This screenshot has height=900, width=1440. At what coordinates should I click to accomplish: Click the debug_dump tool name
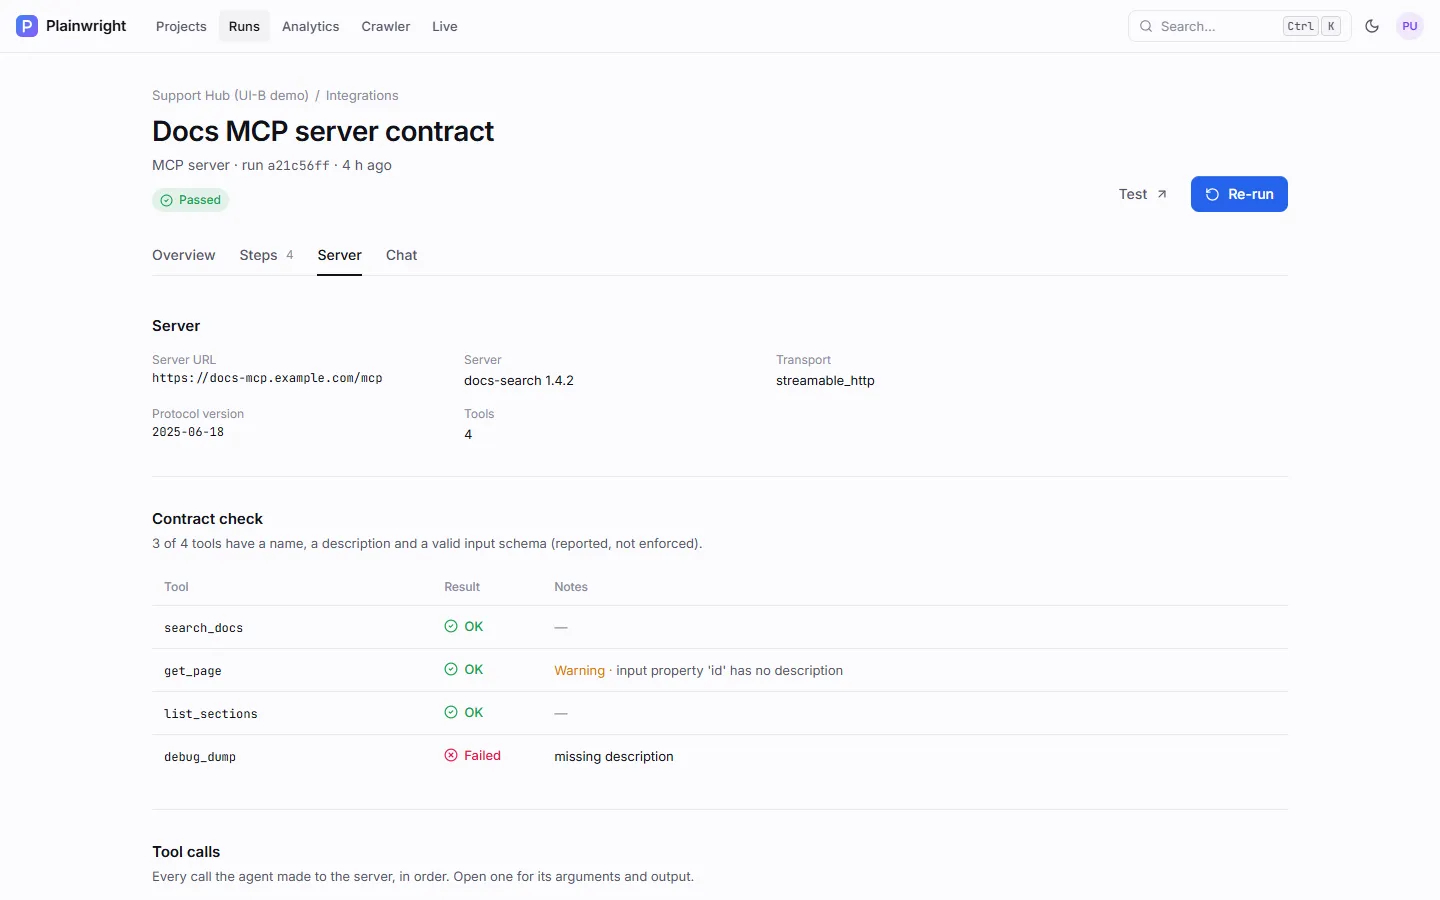coord(200,757)
